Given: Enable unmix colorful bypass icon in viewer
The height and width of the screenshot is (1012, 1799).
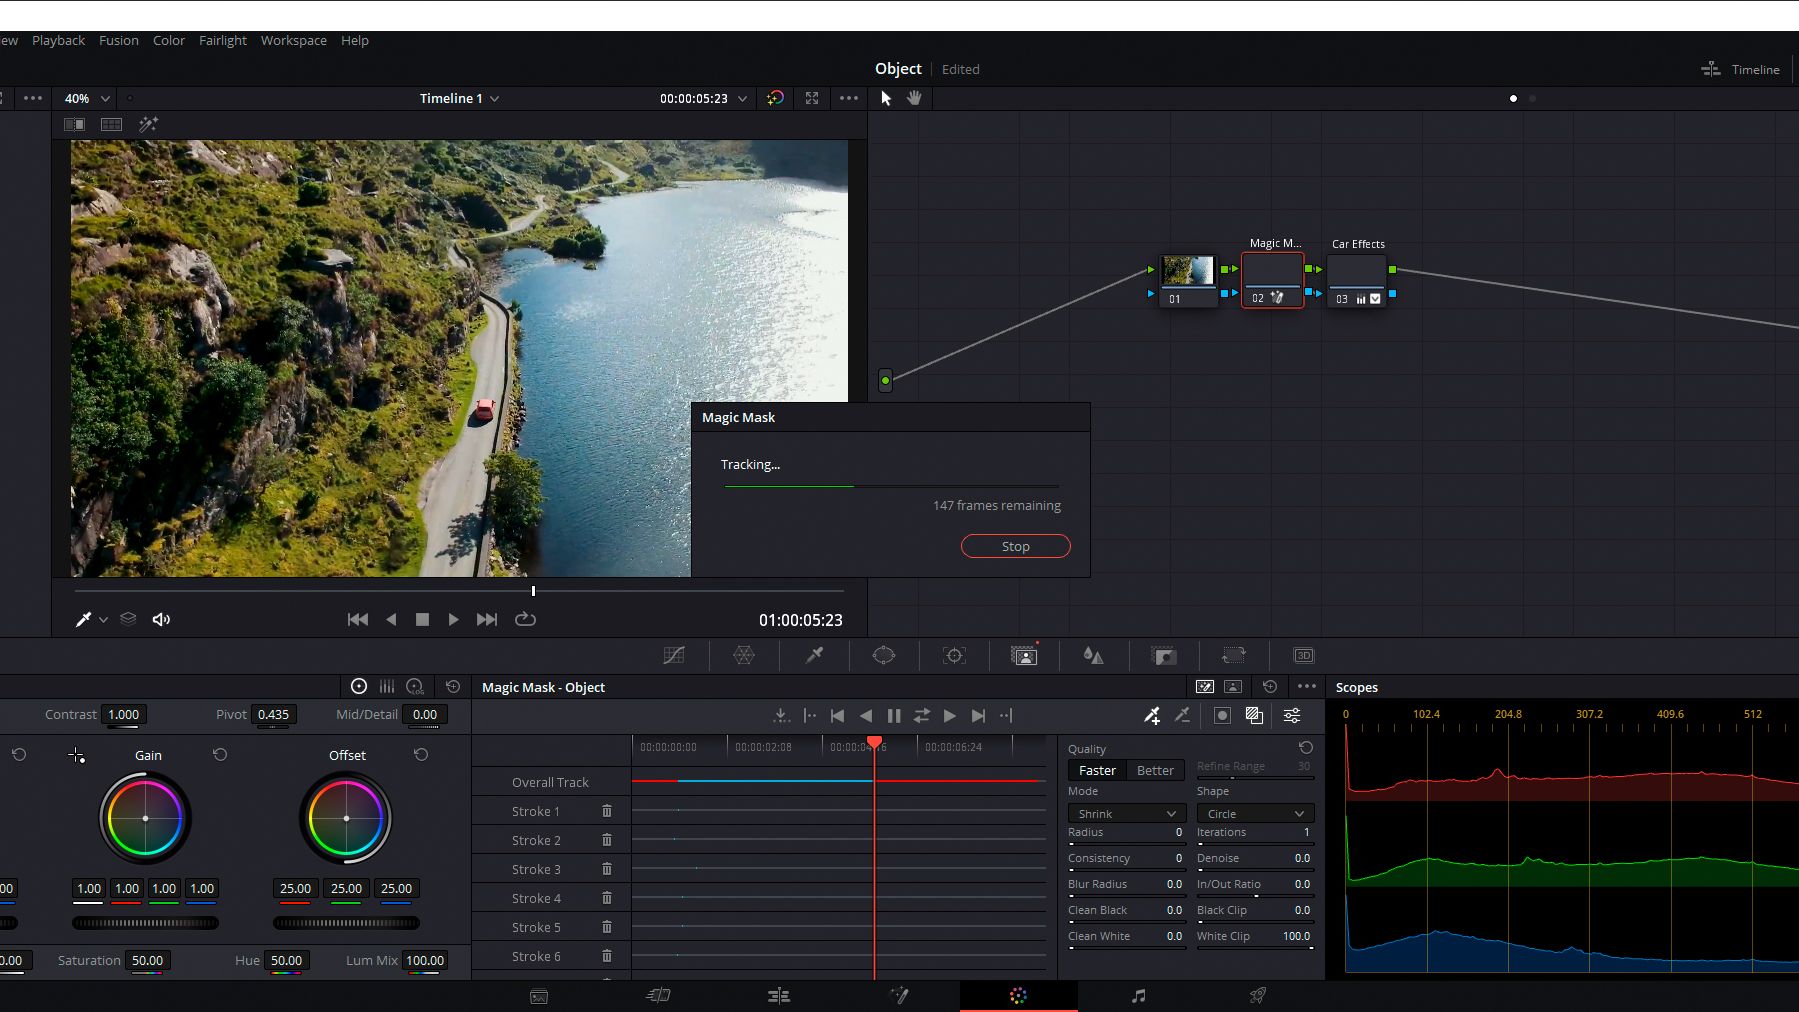Looking at the screenshot, I should point(775,98).
